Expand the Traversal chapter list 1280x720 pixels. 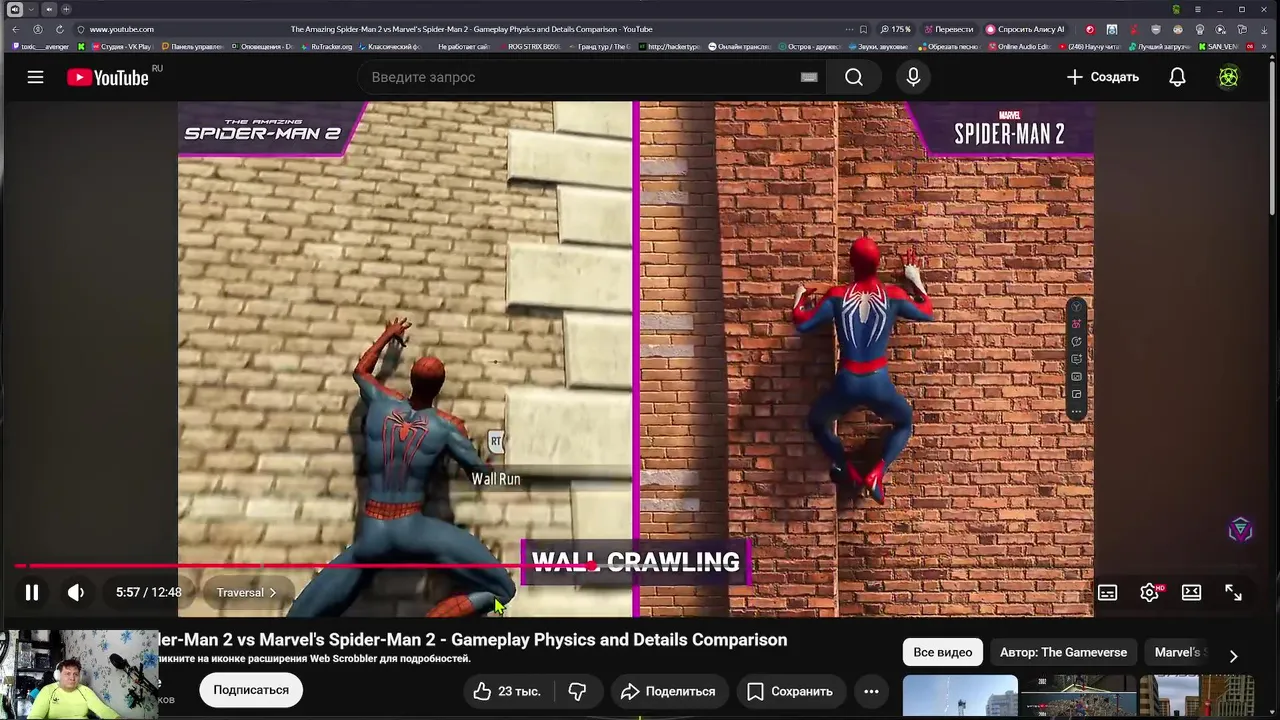click(246, 592)
